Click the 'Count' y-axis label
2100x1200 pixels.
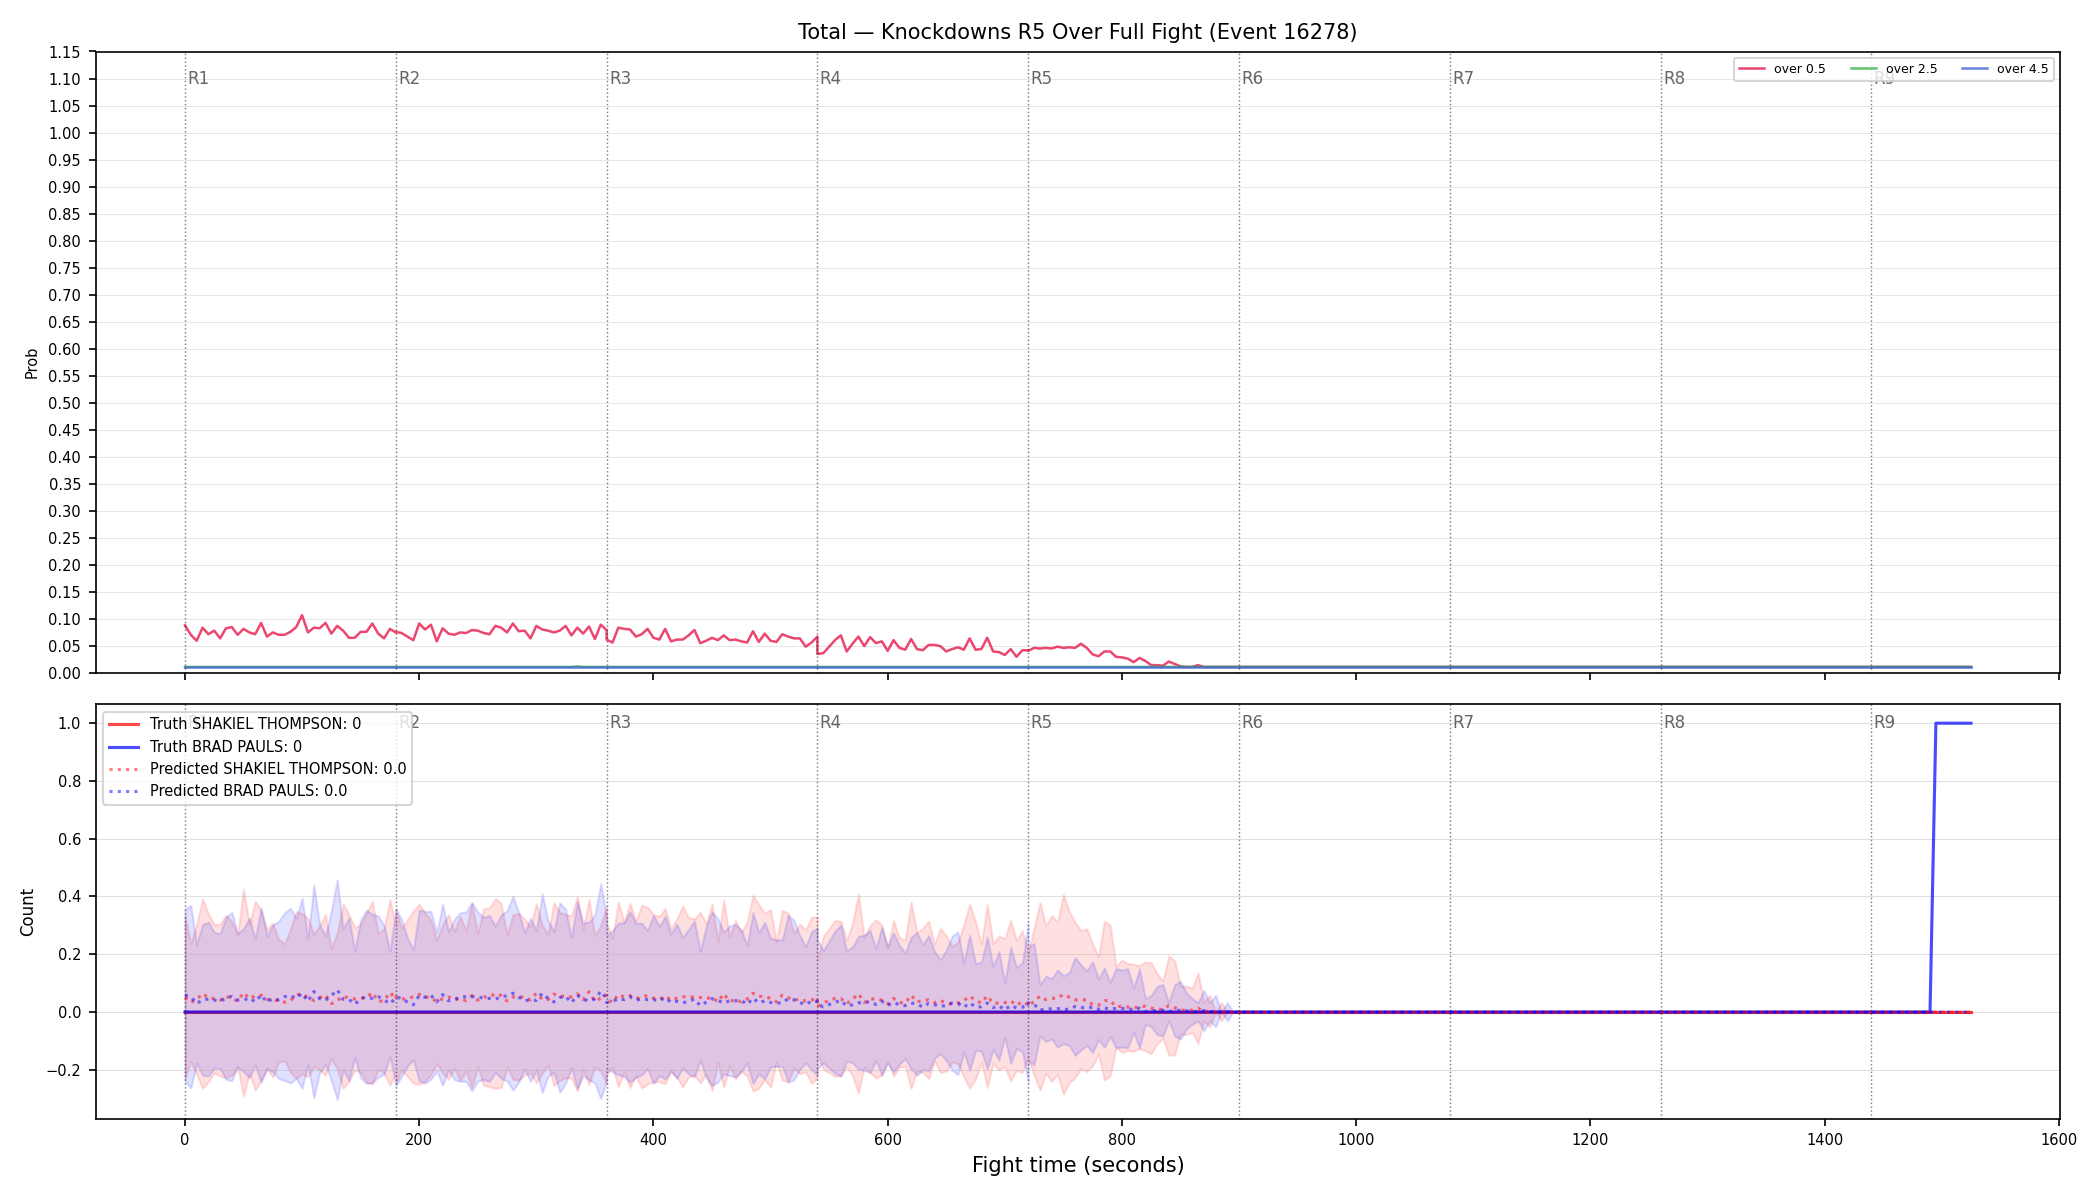point(27,912)
